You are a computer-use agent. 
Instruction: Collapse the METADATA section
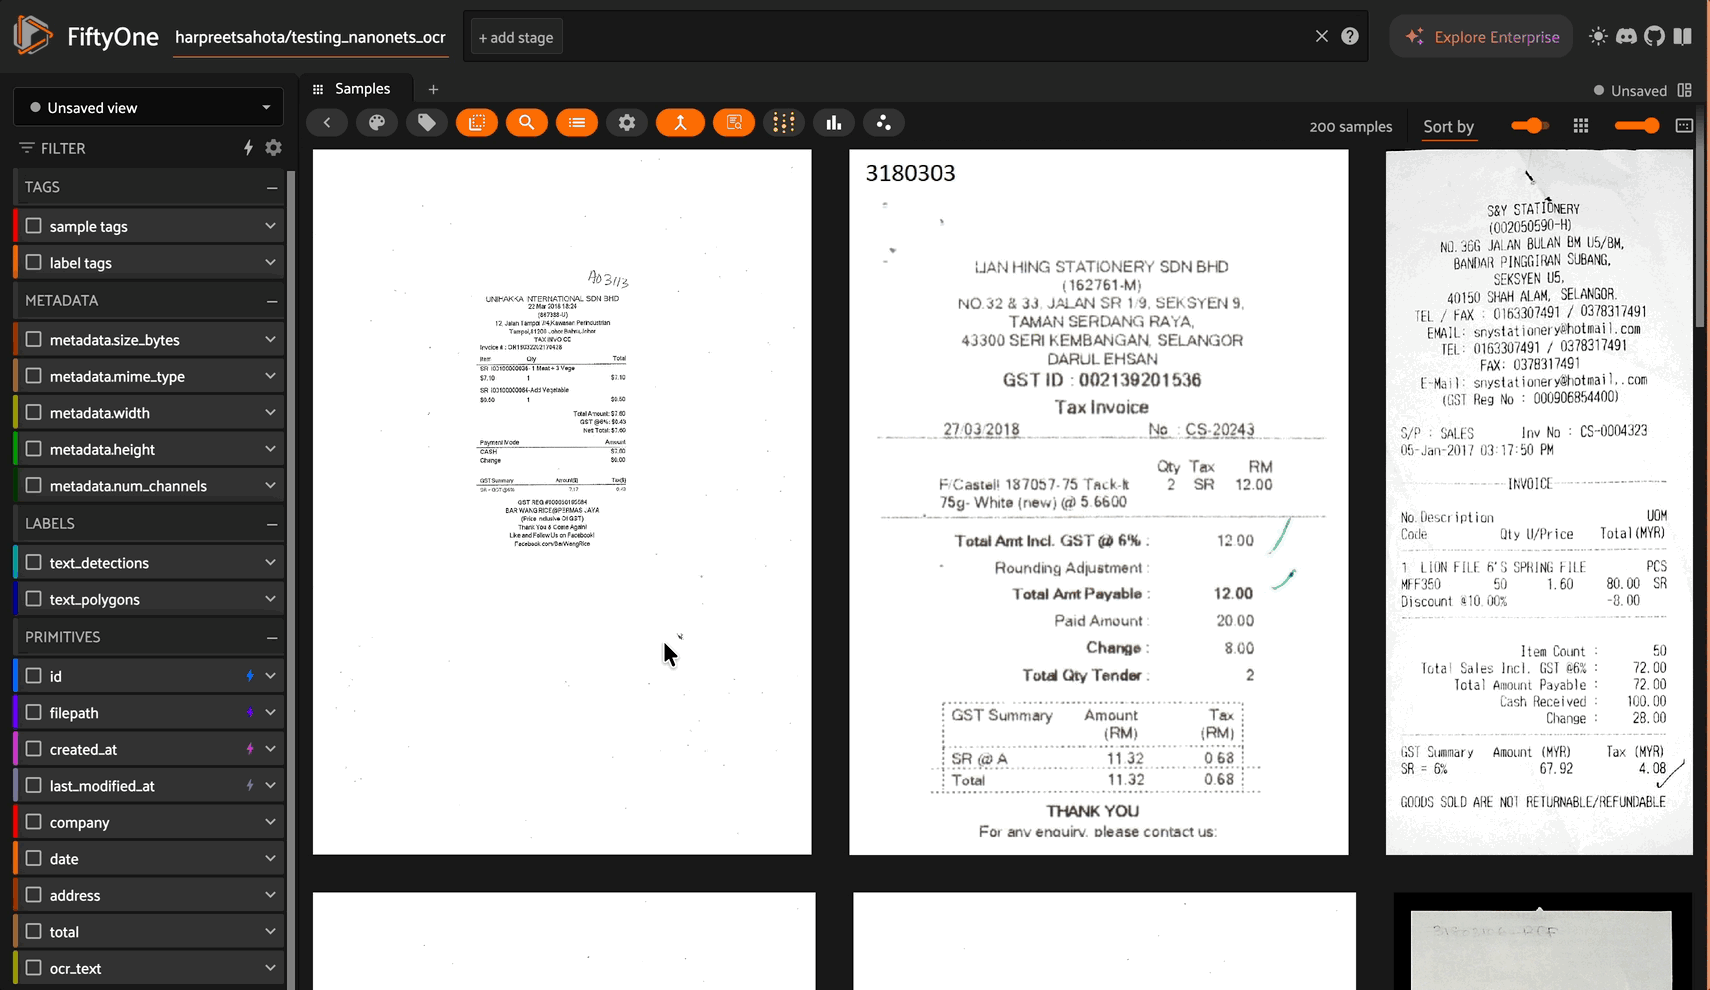(272, 300)
